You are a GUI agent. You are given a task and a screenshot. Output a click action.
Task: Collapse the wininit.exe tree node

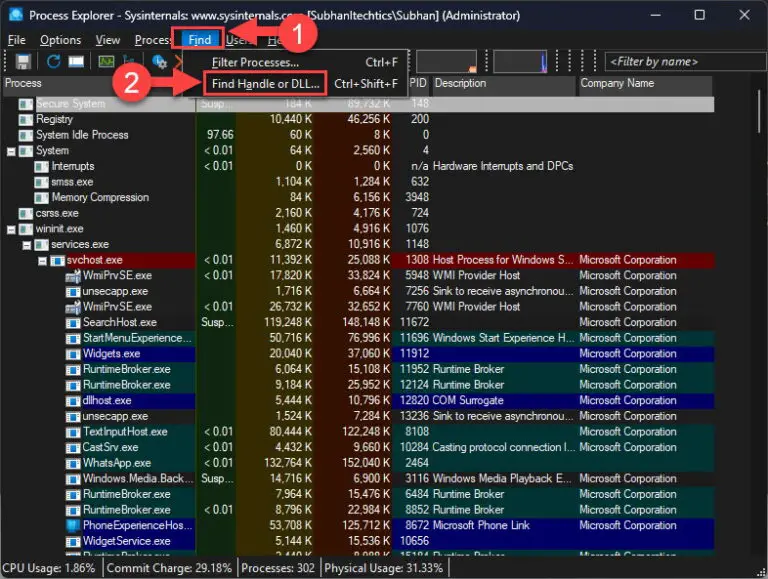coord(11,229)
